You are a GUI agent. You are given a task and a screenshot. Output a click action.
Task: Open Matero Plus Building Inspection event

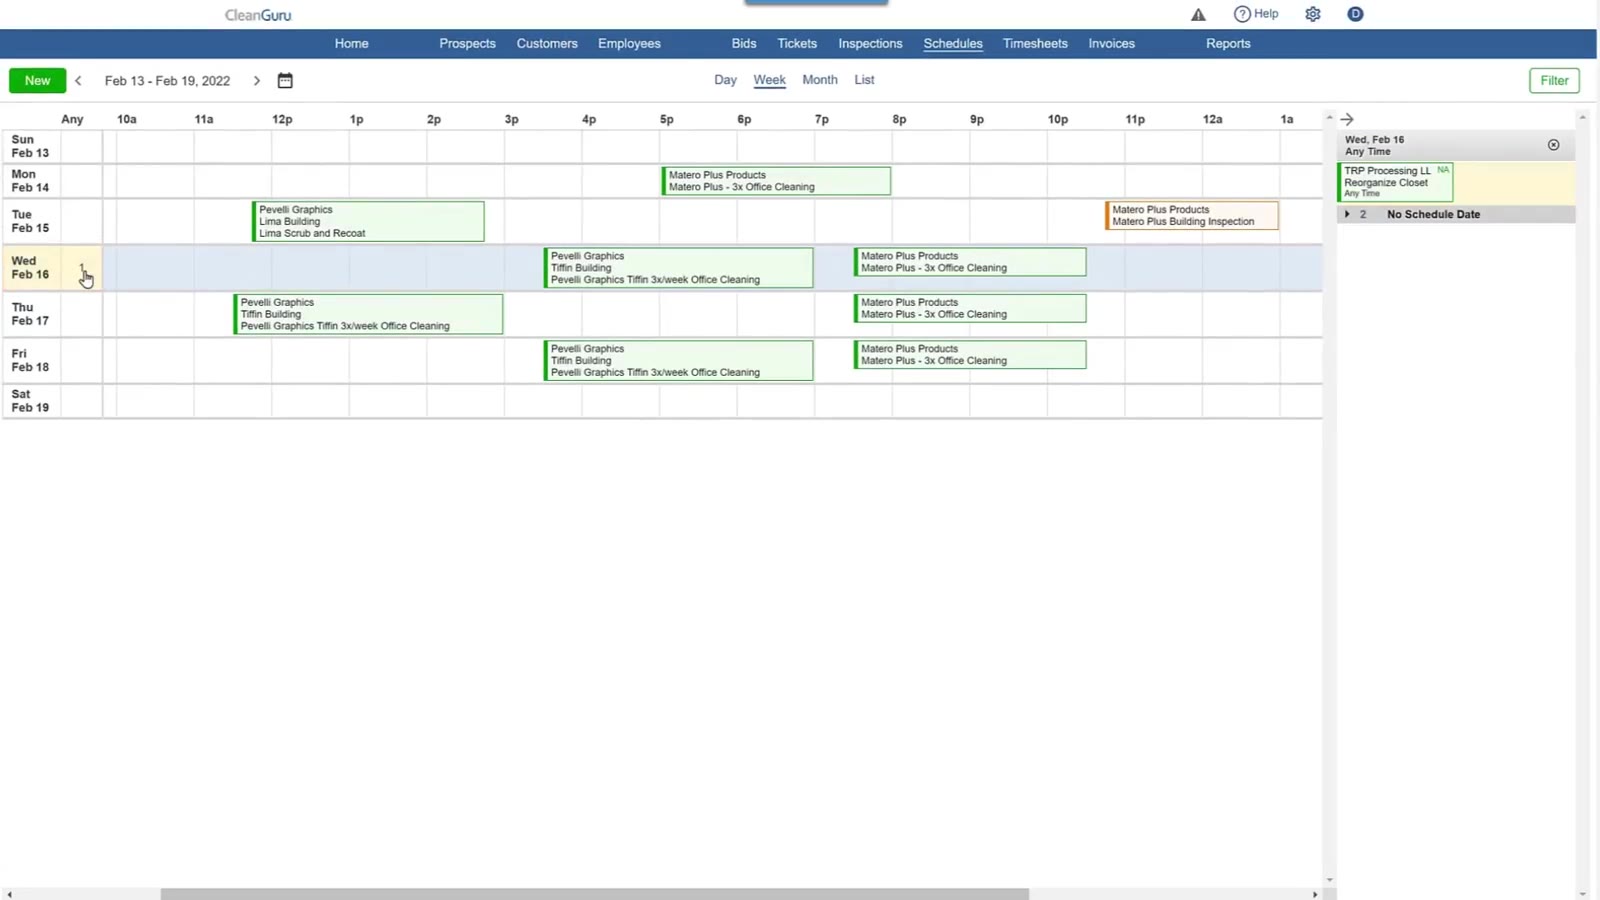point(1191,216)
